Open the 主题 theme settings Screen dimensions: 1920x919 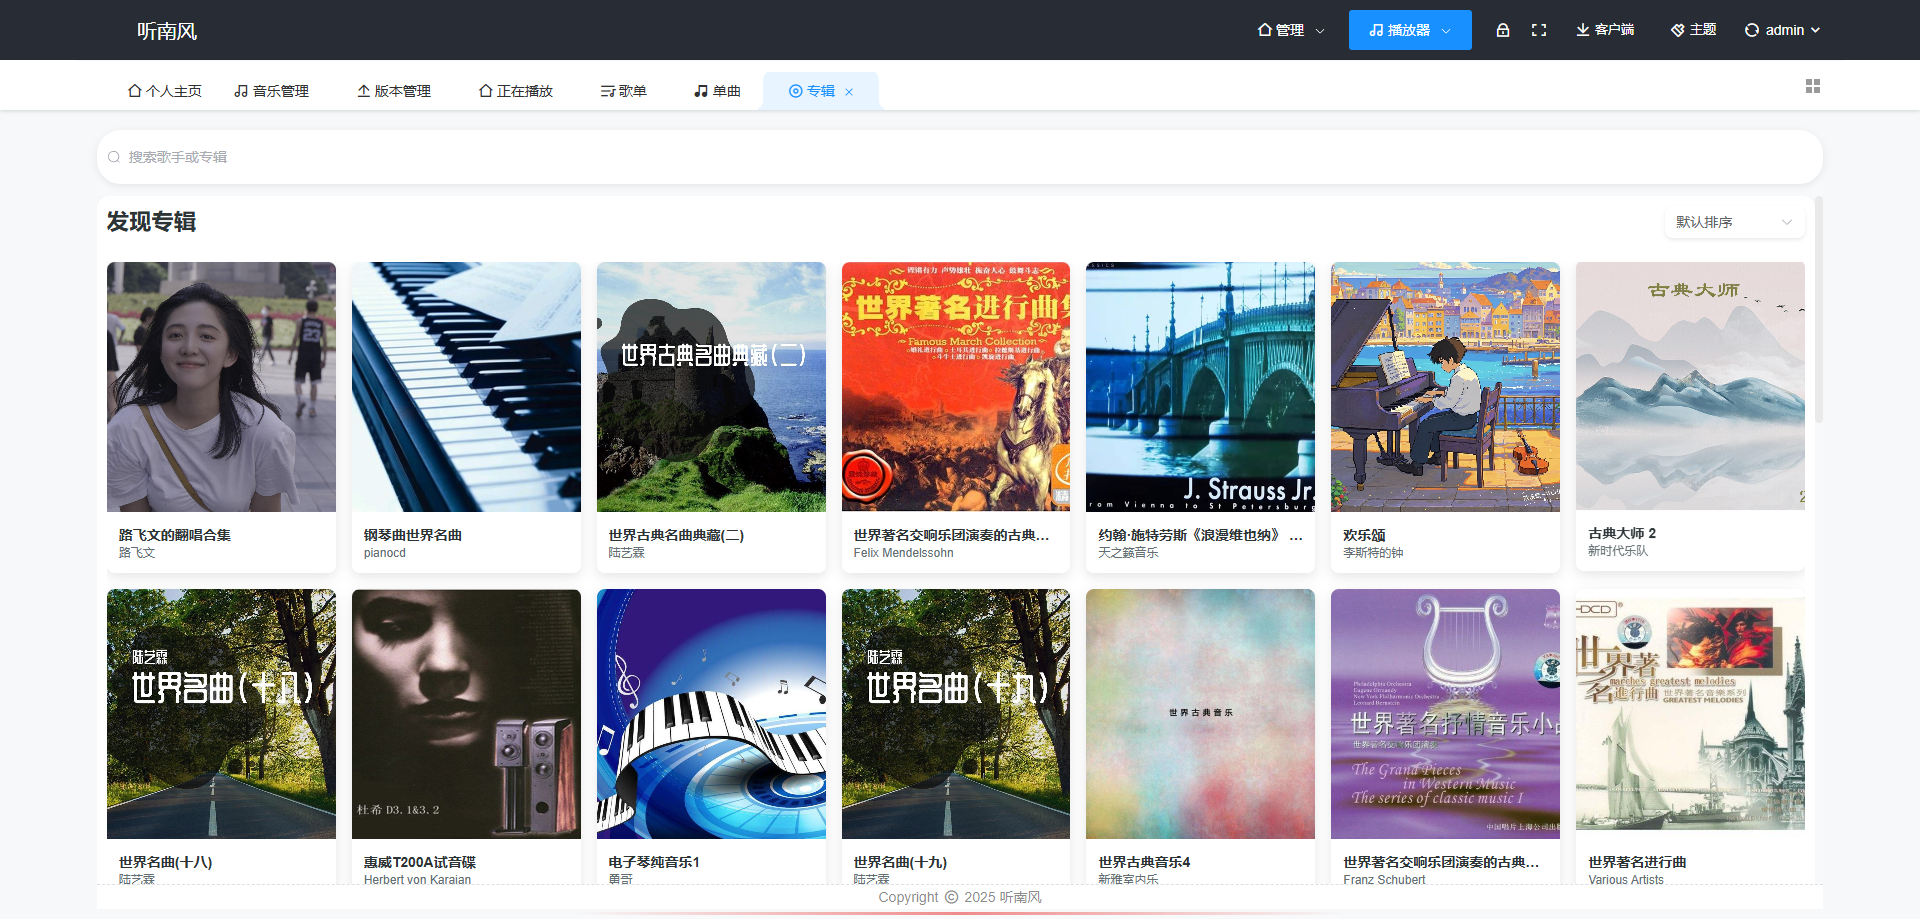coord(1694,30)
